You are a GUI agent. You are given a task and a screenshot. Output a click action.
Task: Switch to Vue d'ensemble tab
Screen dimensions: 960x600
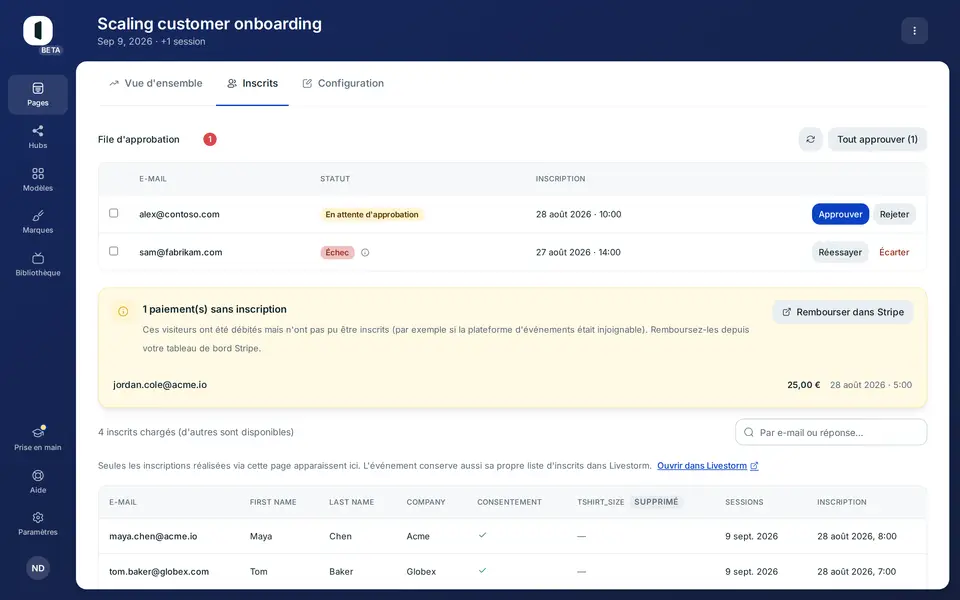tap(156, 83)
